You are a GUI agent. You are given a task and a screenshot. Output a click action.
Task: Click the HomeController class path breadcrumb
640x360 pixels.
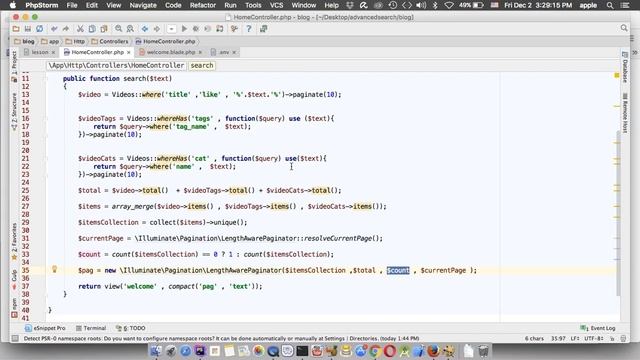point(116,65)
